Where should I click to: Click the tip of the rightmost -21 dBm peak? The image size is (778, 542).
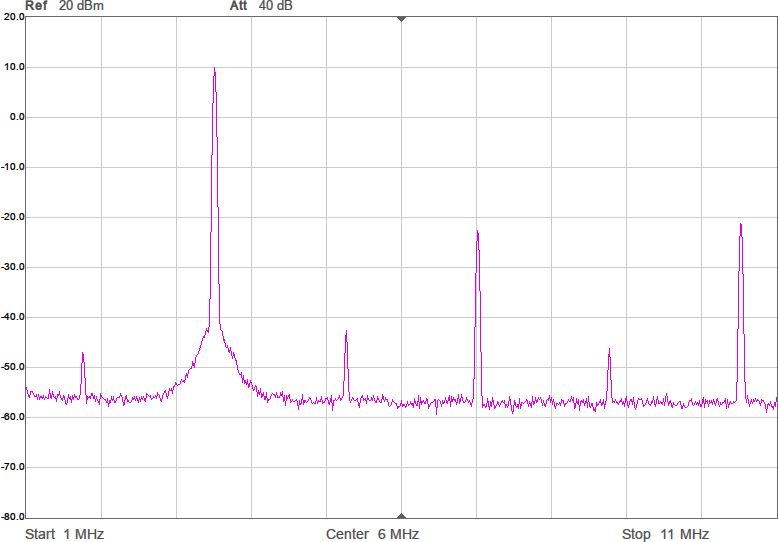[741, 224]
